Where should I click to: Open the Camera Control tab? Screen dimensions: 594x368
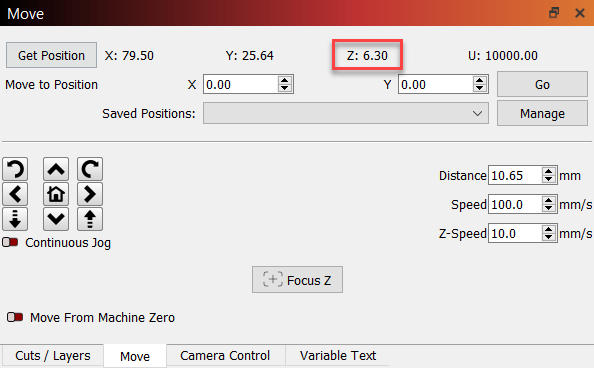225,356
